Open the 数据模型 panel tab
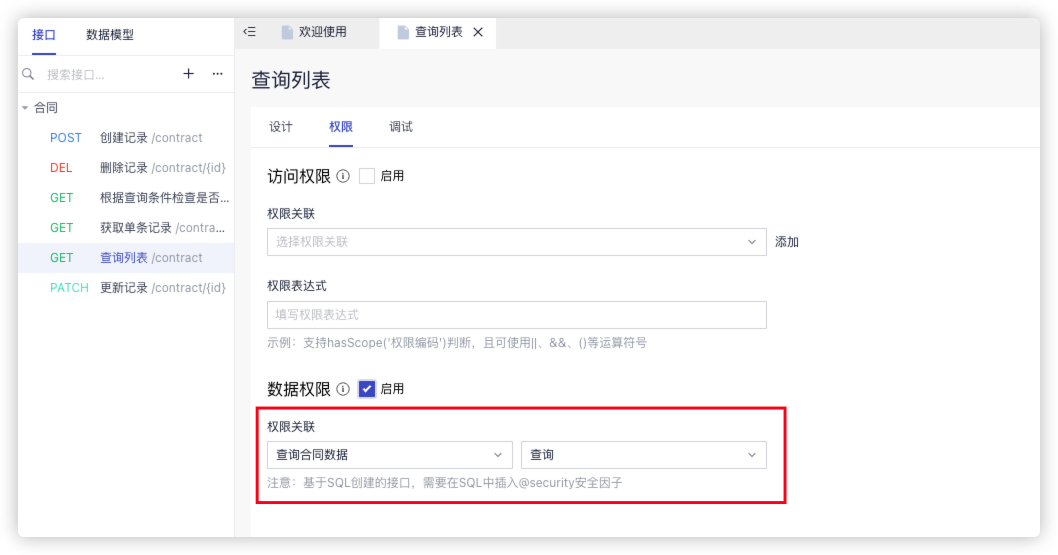 click(110, 35)
